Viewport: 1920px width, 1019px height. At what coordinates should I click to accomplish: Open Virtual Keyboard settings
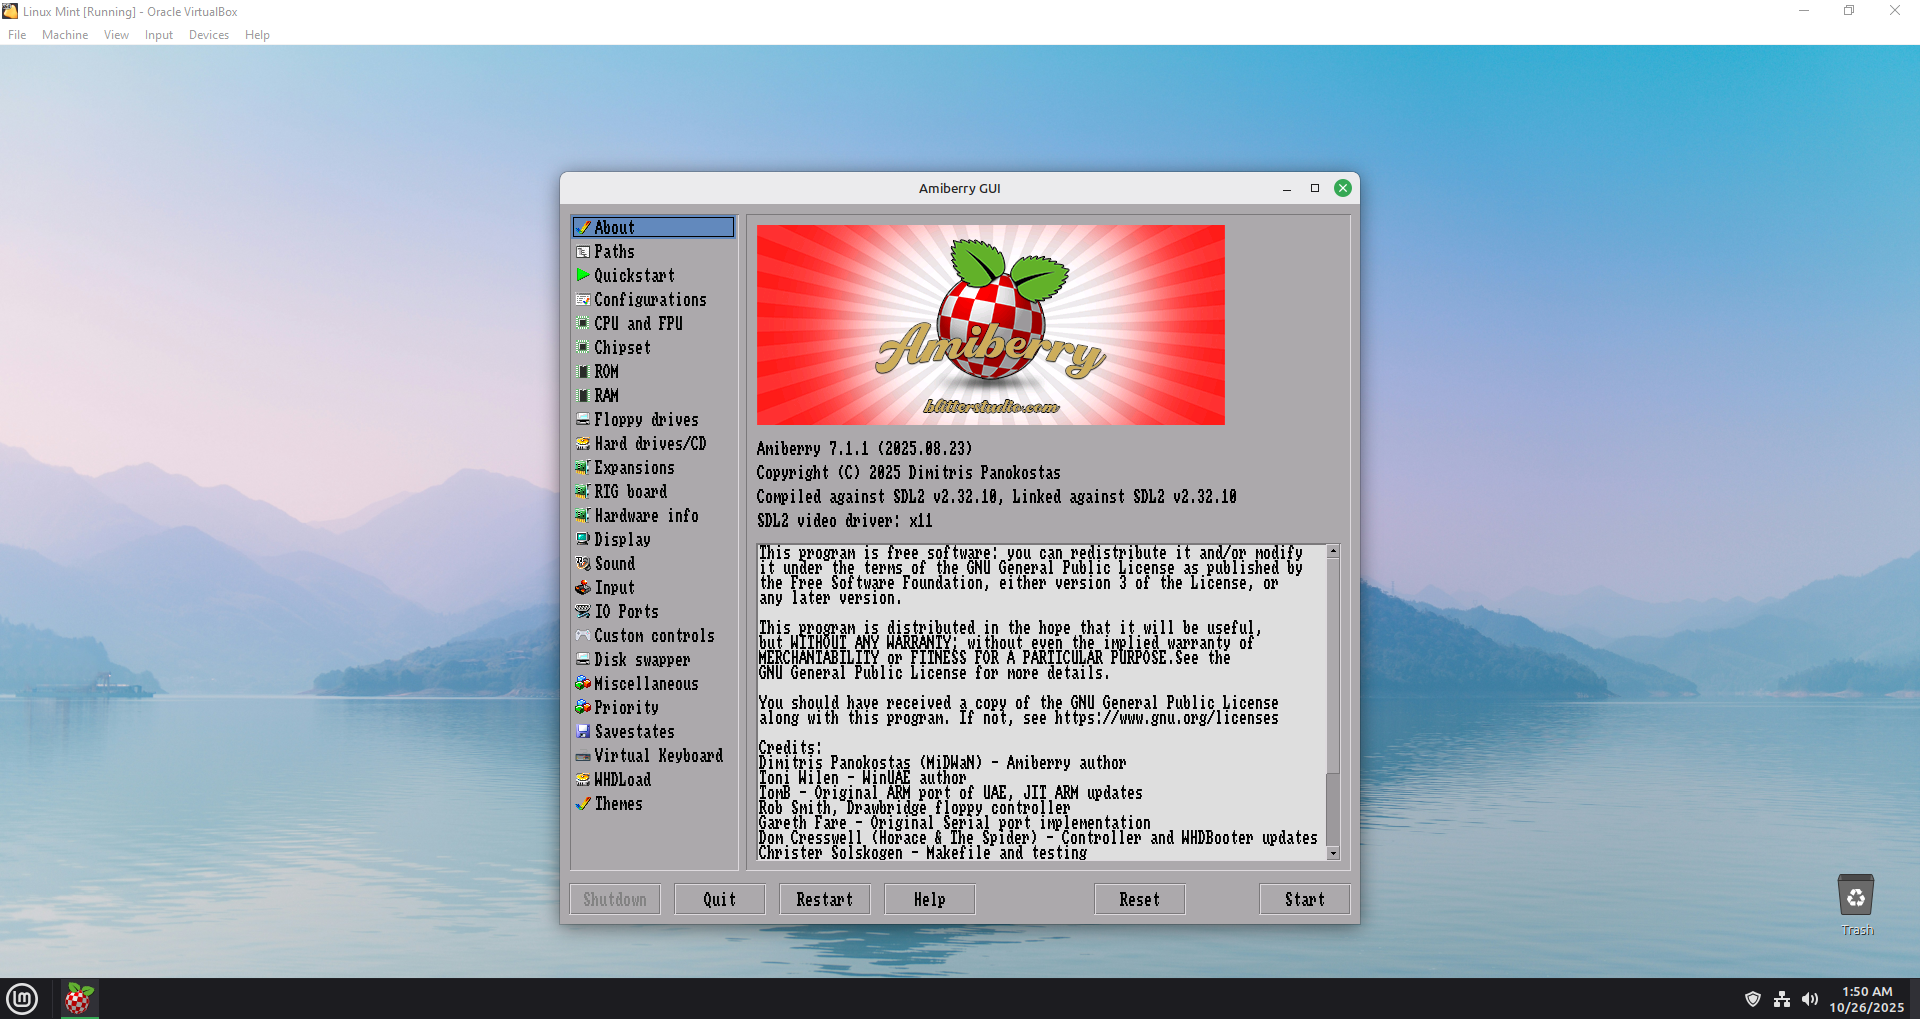pyautogui.click(x=653, y=756)
